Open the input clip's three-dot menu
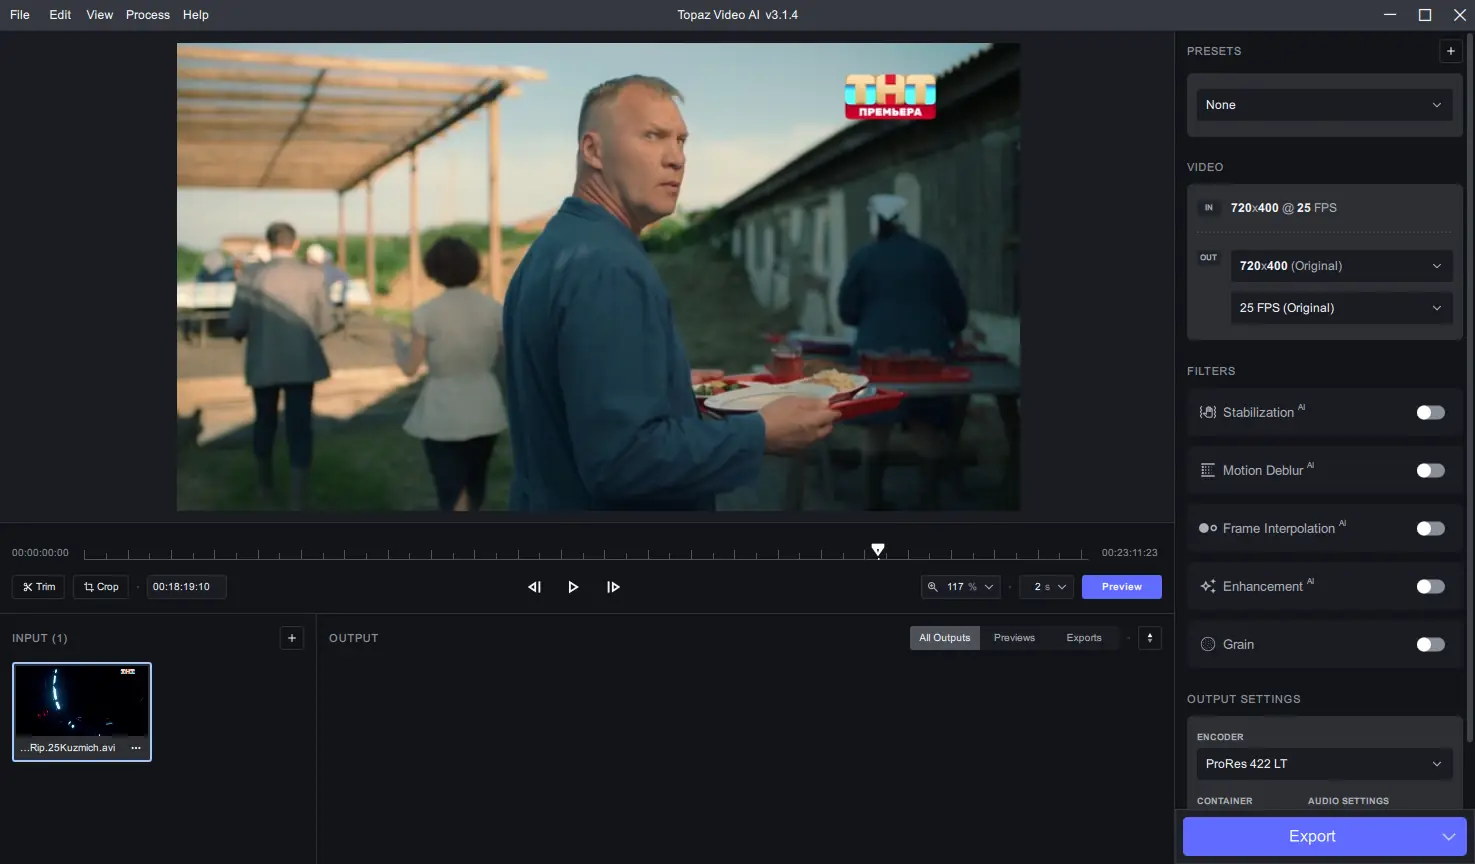Screen dimensions: 1475x864 pos(136,748)
